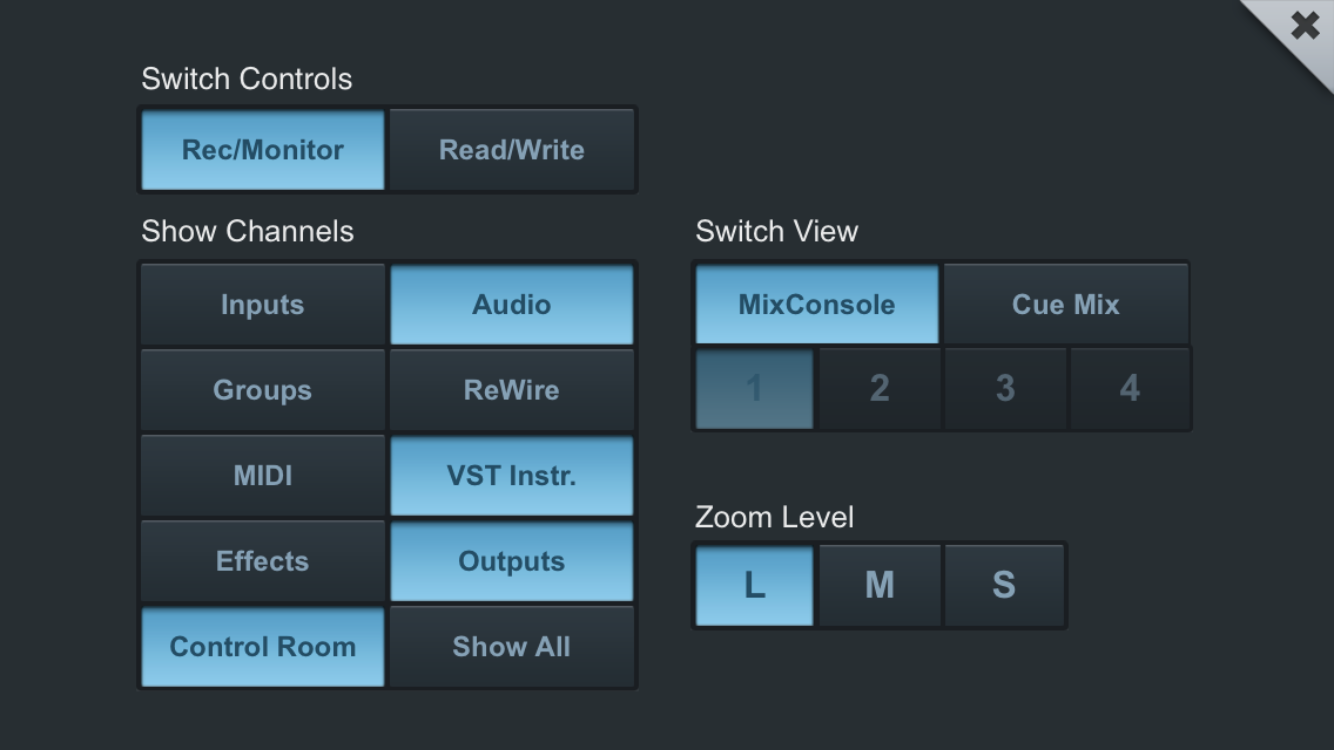Close the settings panel with X icon
The height and width of the screenshot is (750, 1334).
[1304, 26]
